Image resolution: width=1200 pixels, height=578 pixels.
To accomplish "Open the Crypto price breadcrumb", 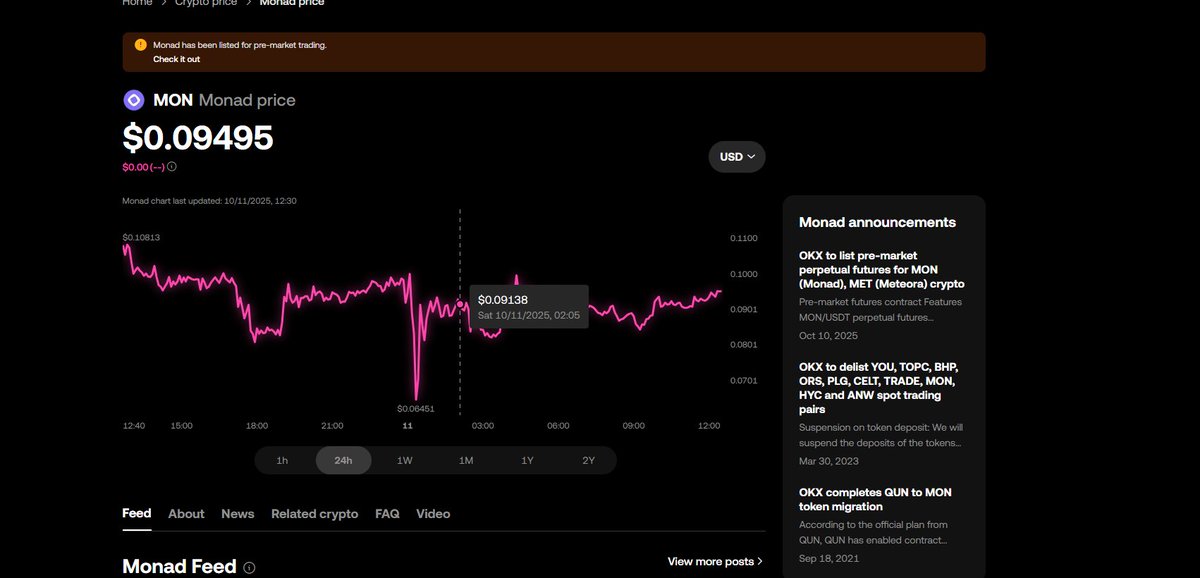I will pyautogui.click(x=208, y=3).
